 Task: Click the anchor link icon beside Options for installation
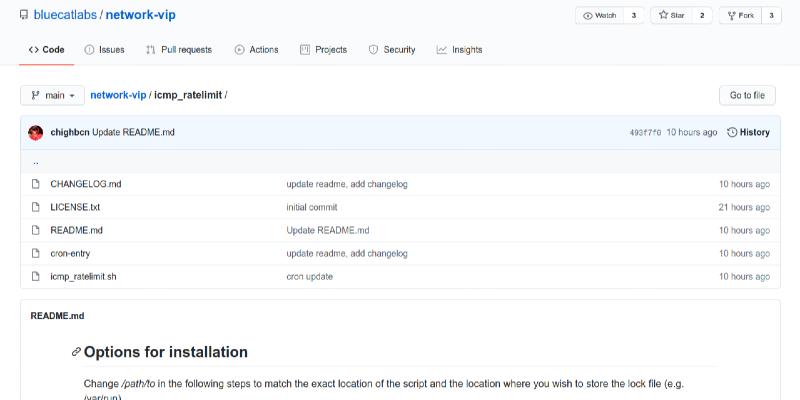(x=76, y=352)
